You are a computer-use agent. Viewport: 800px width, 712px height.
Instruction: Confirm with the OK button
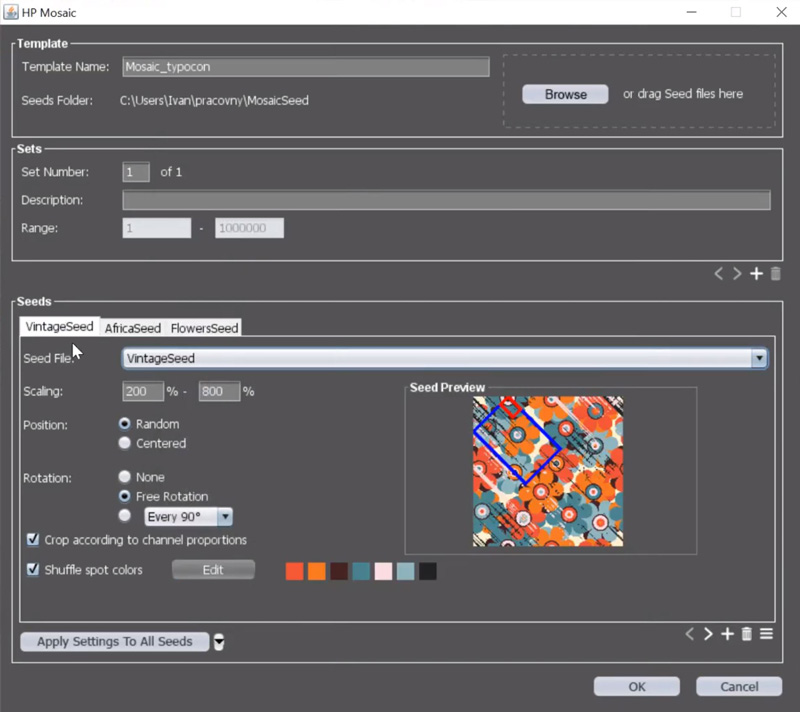click(637, 686)
